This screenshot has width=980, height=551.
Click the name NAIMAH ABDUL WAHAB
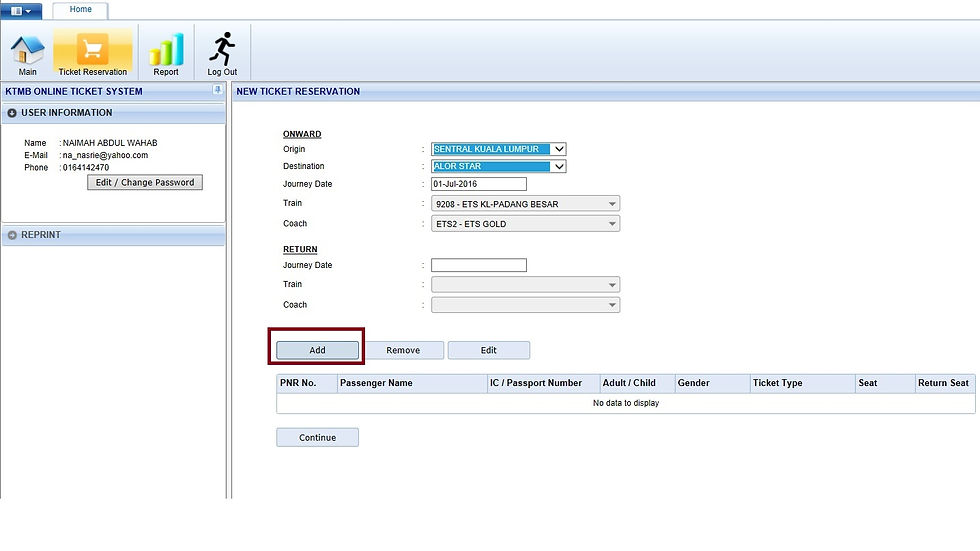[x=110, y=143]
